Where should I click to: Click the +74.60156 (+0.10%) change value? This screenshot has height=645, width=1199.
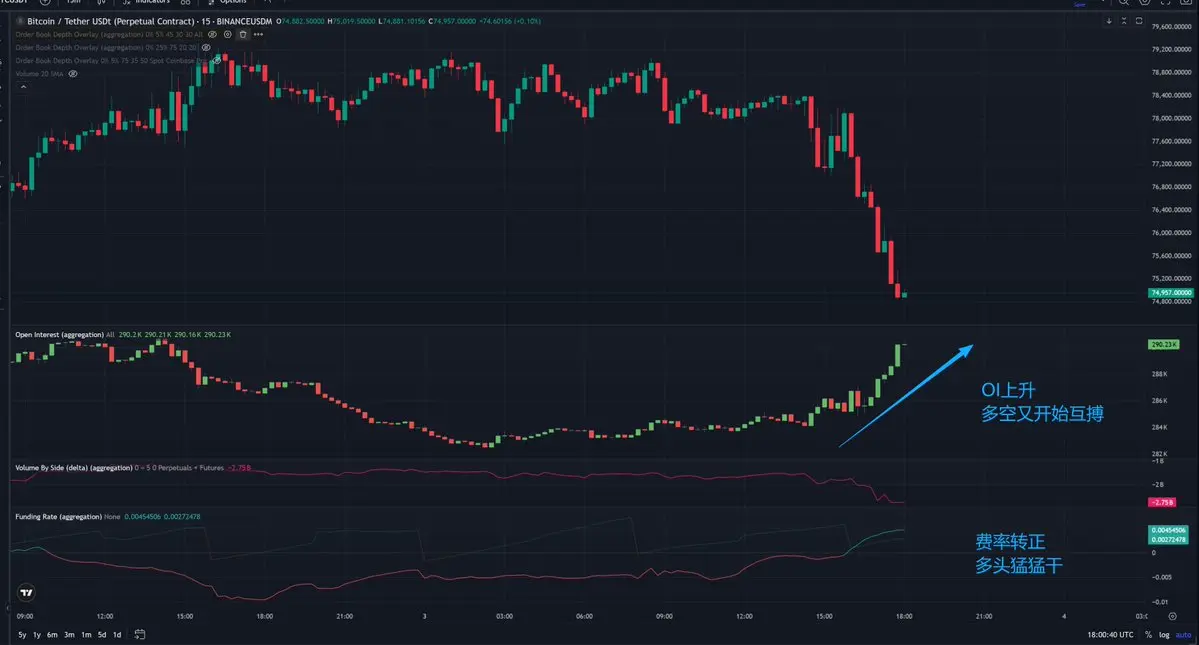(509, 21)
